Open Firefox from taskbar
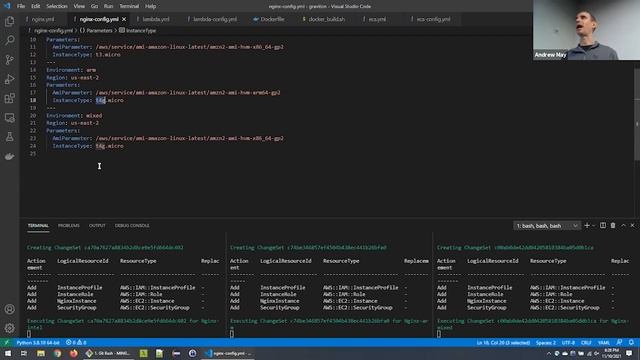Screen dimensions: 640x360 [x=73, y=353]
